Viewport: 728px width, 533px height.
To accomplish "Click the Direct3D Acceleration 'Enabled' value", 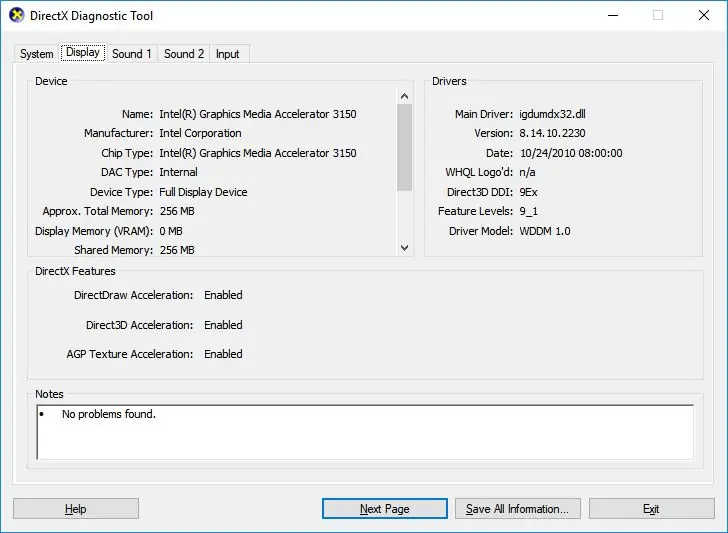I will pyautogui.click(x=223, y=325).
